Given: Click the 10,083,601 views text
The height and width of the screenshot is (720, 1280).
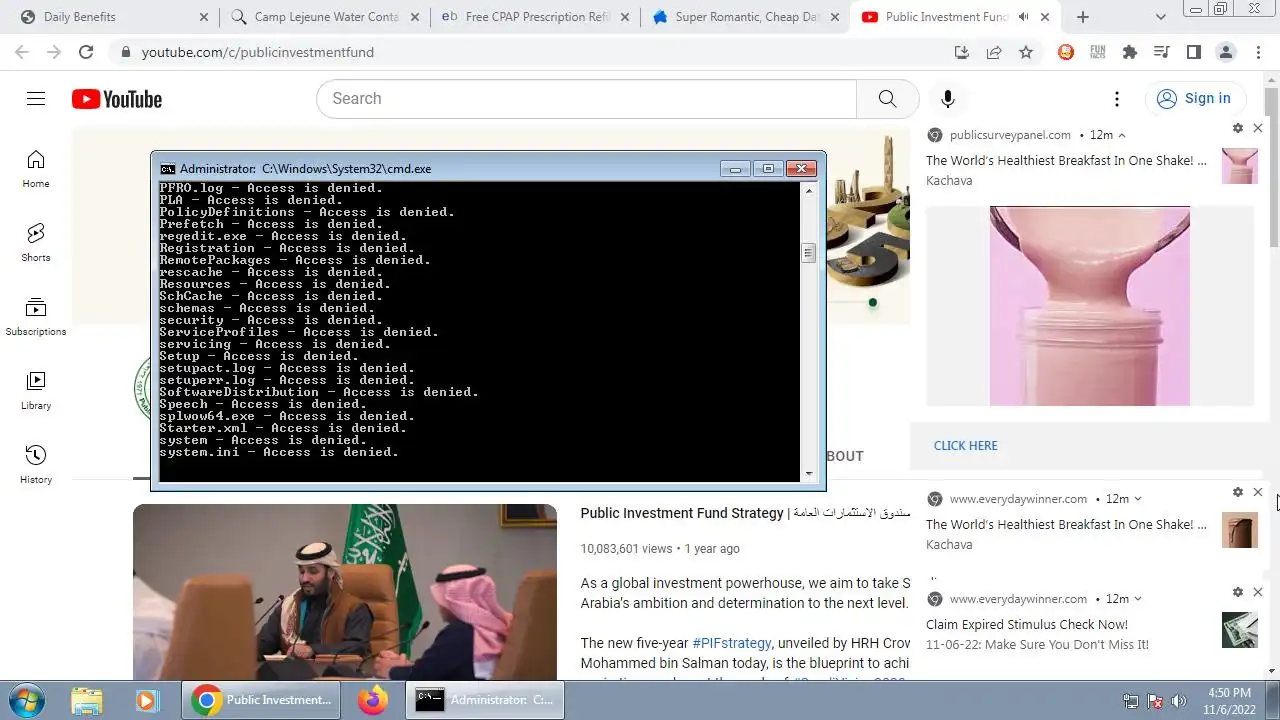Looking at the screenshot, I should coord(627,549).
